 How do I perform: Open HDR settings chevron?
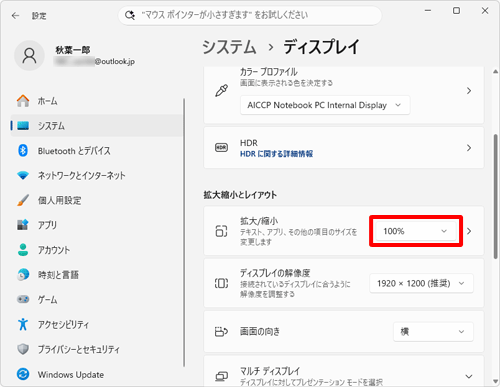469,148
